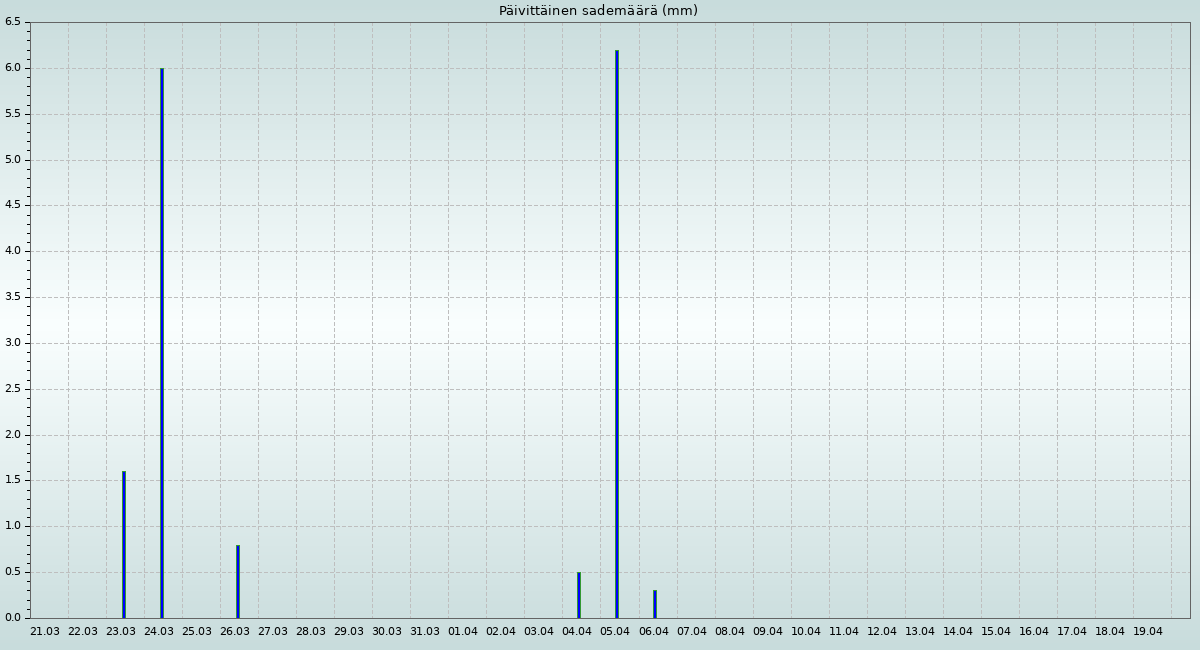This screenshot has width=1200, height=650.
Task: Select the 3.0 y-axis value label
Action: point(13,343)
